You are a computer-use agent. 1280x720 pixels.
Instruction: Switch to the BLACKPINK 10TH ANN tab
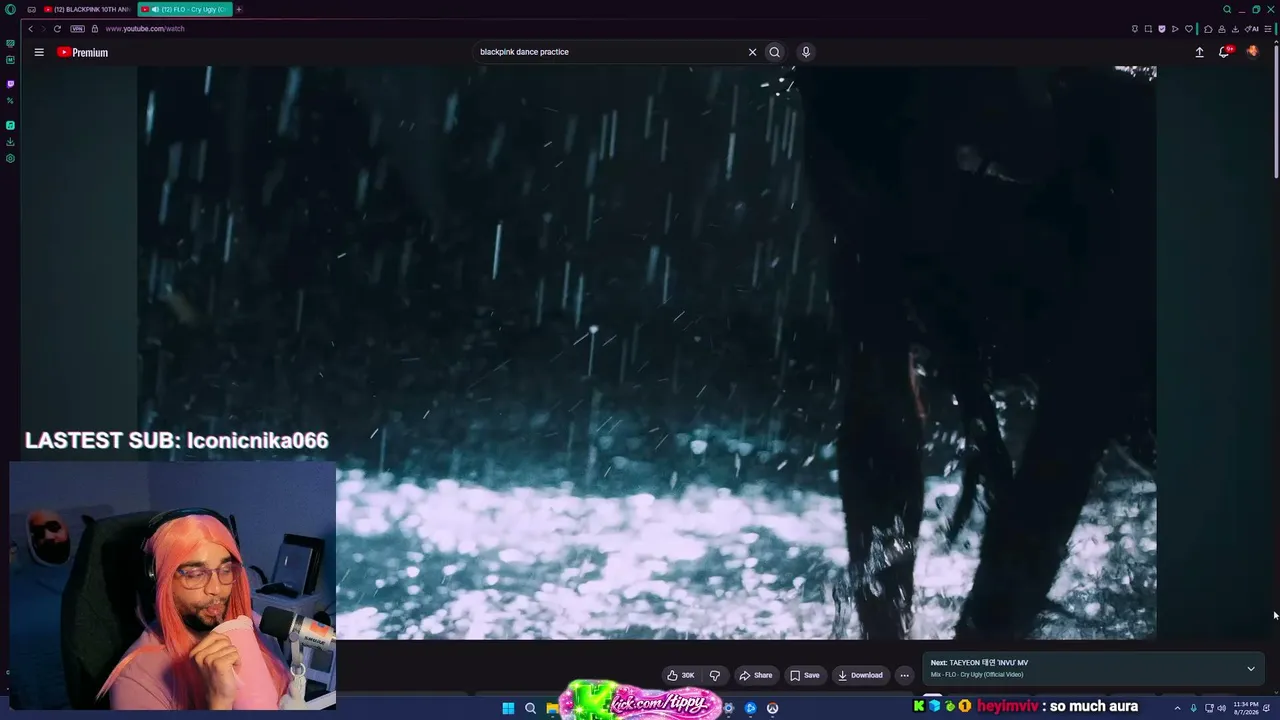(x=87, y=9)
